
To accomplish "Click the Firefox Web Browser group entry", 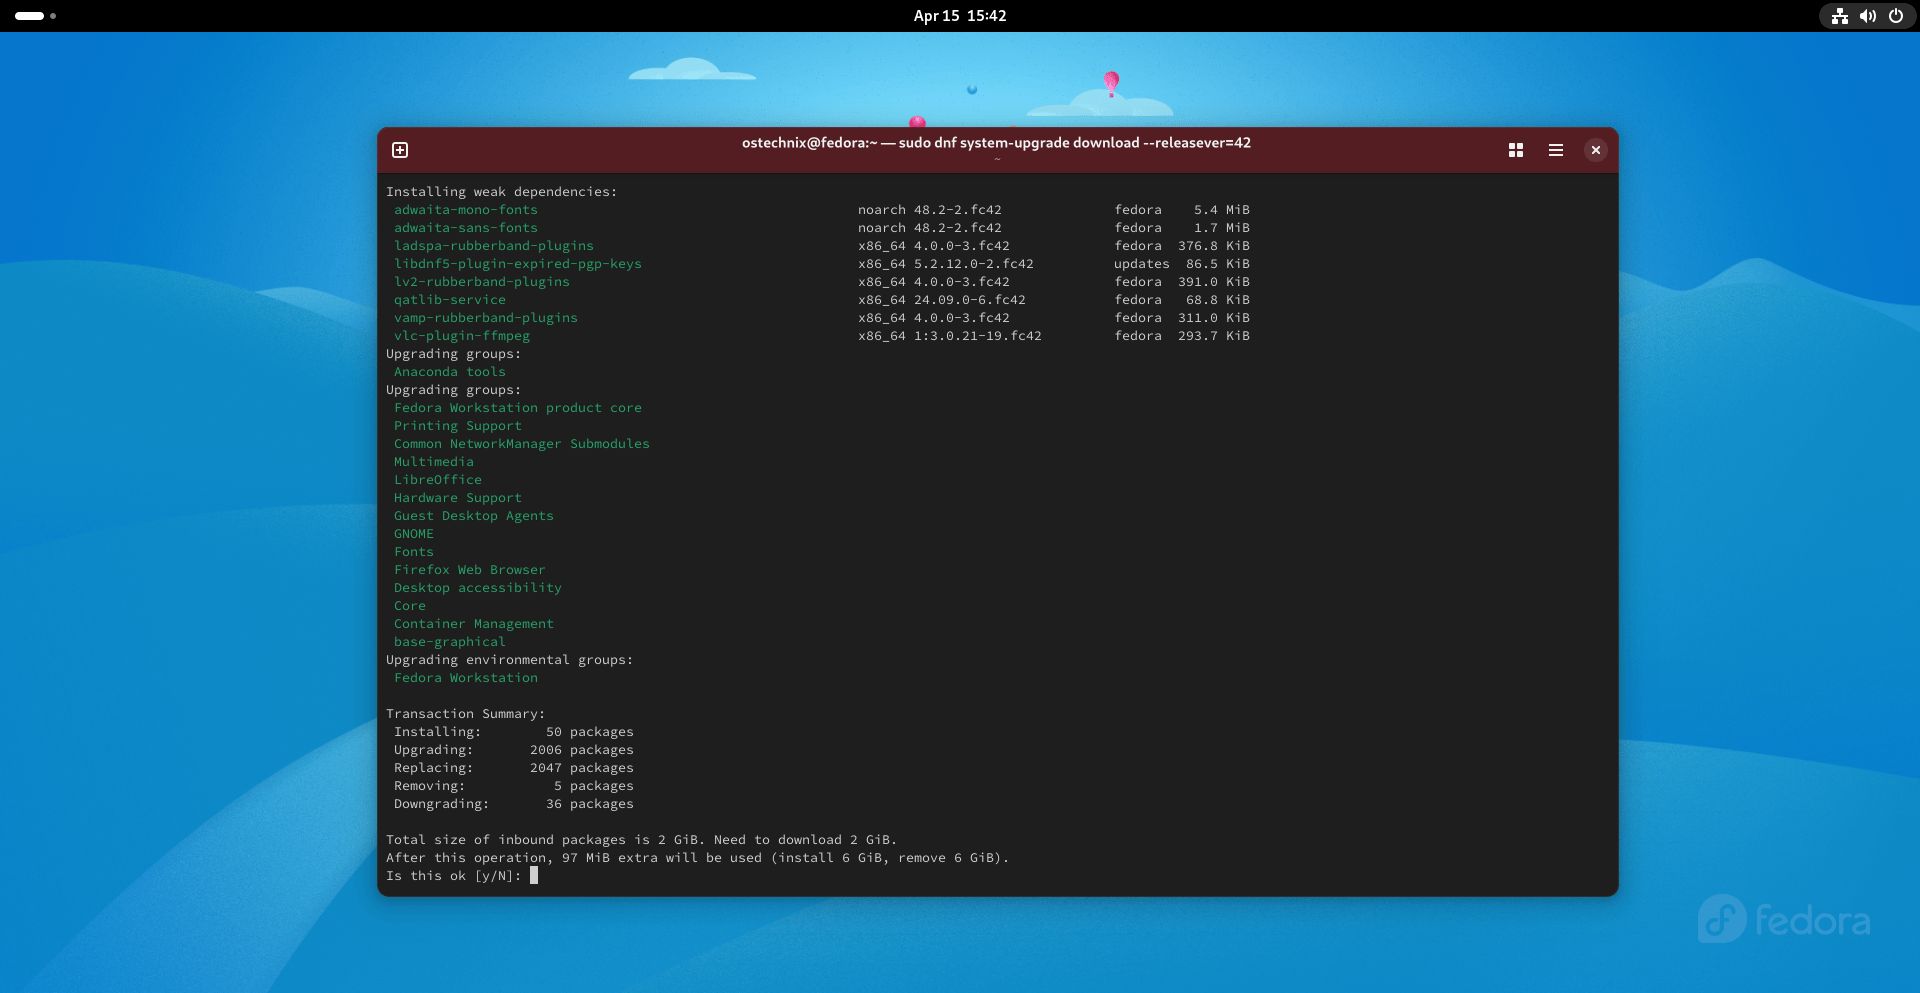I will pyautogui.click(x=470, y=569).
